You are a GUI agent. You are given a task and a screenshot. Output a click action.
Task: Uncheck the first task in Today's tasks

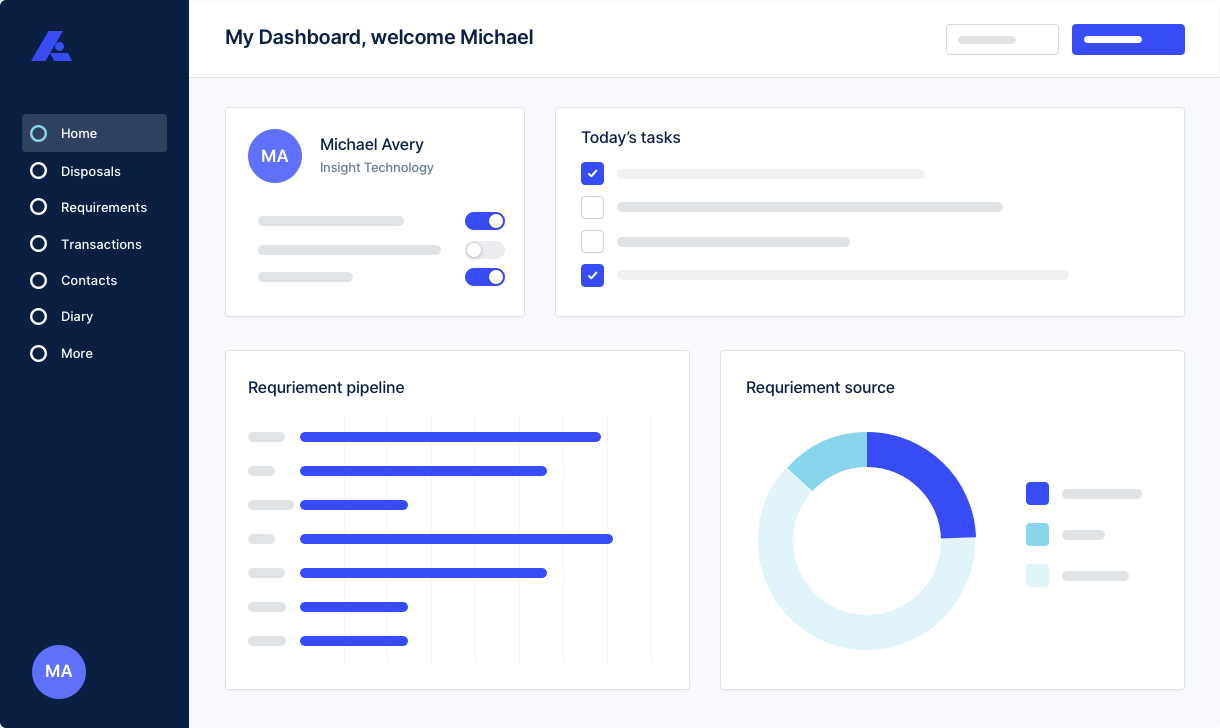pos(593,174)
